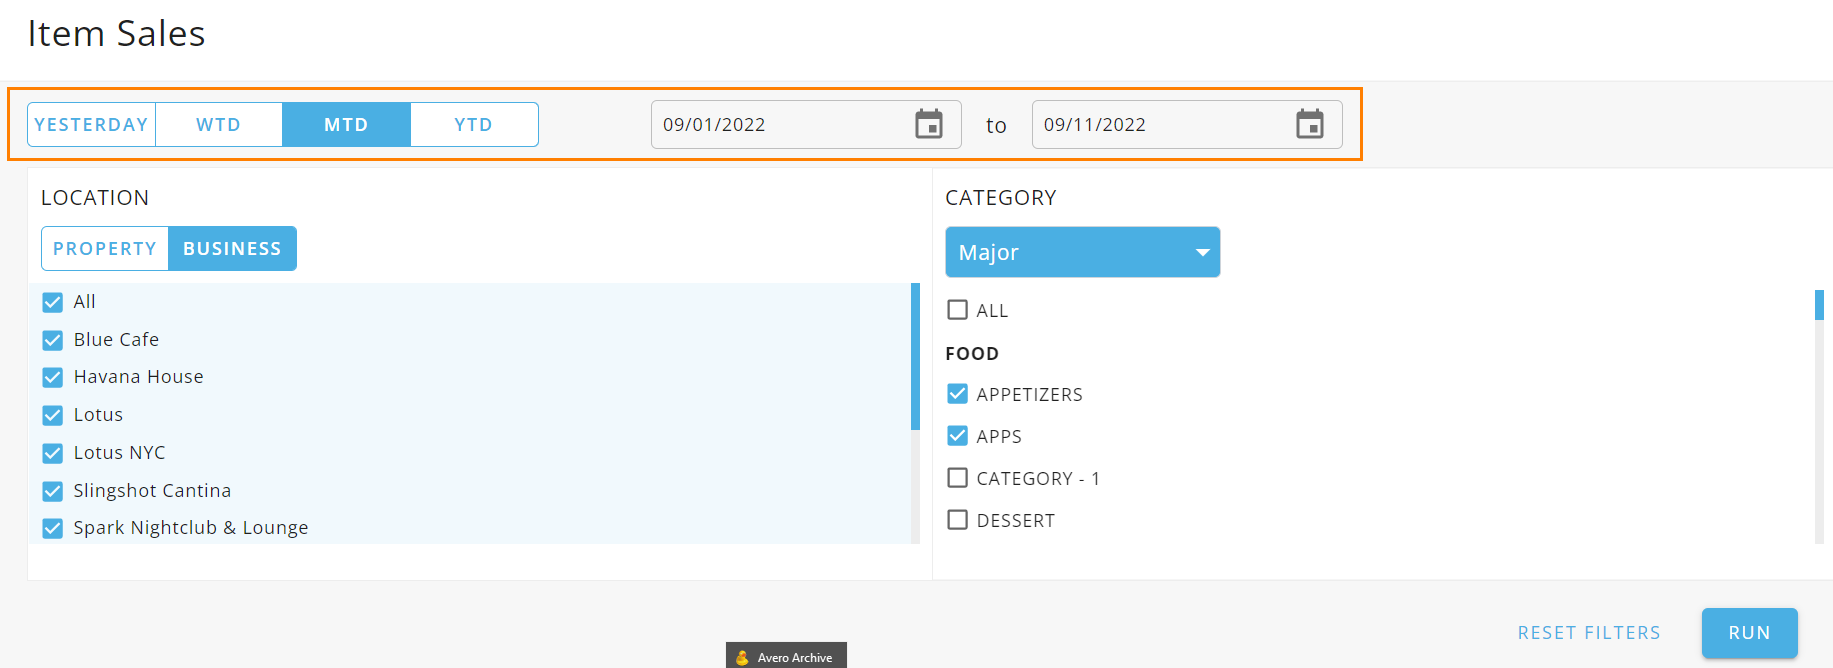This screenshot has height=668, width=1833.
Task: Select the YESTERDAY date range tab
Action: pyautogui.click(x=91, y=125)
